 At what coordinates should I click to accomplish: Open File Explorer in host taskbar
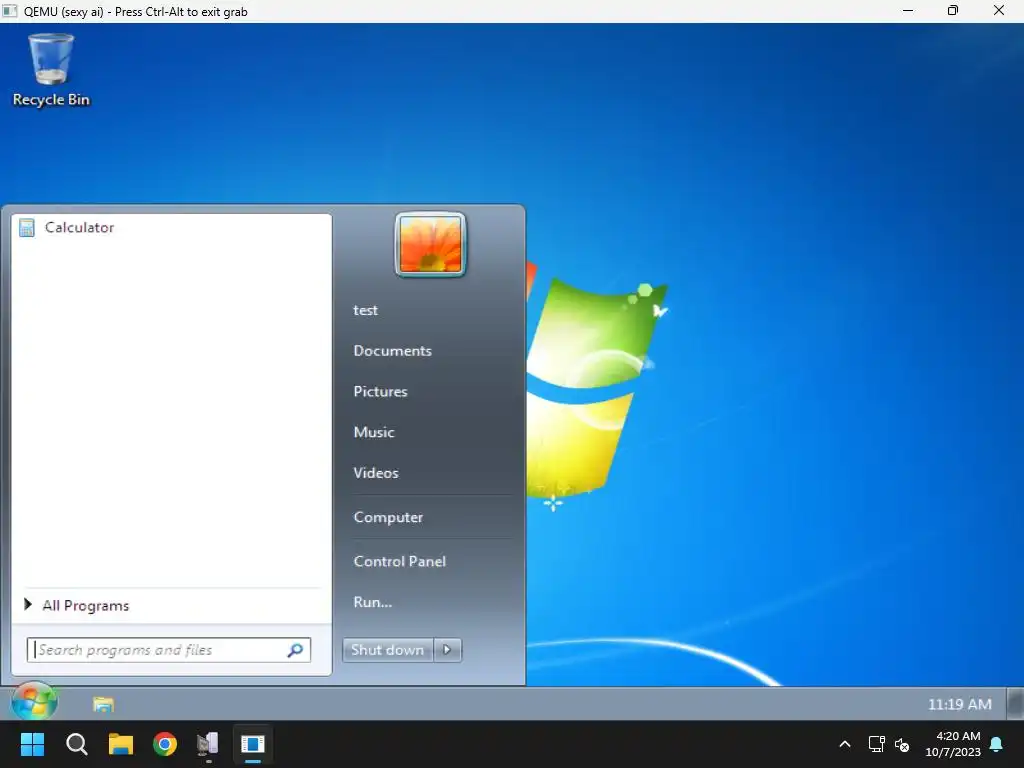(121, 744)
